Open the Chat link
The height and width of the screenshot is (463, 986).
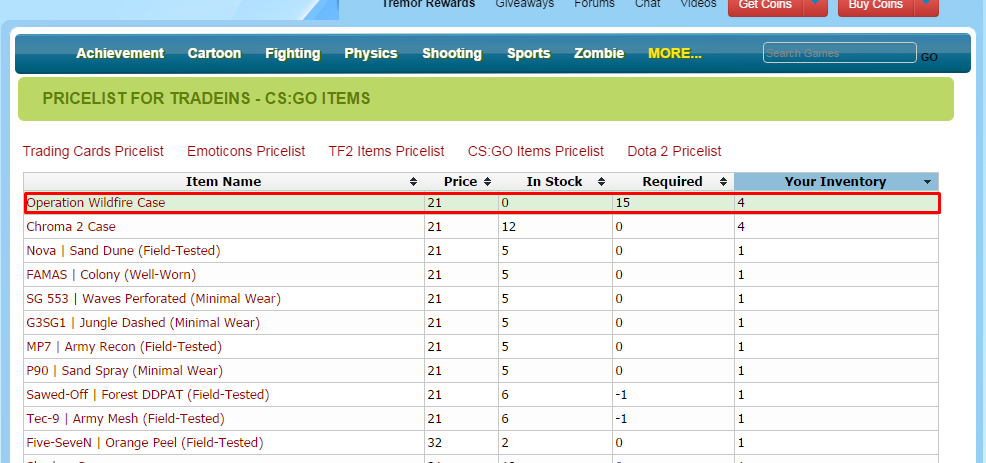648,4
